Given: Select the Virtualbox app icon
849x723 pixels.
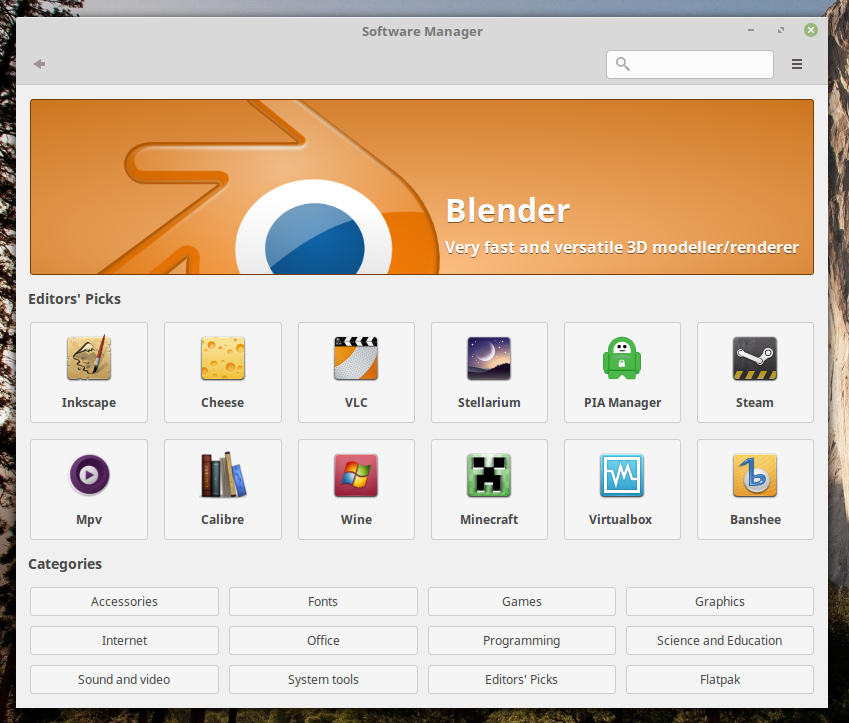Looking at the screenshot, I should (x=622, y=475).
